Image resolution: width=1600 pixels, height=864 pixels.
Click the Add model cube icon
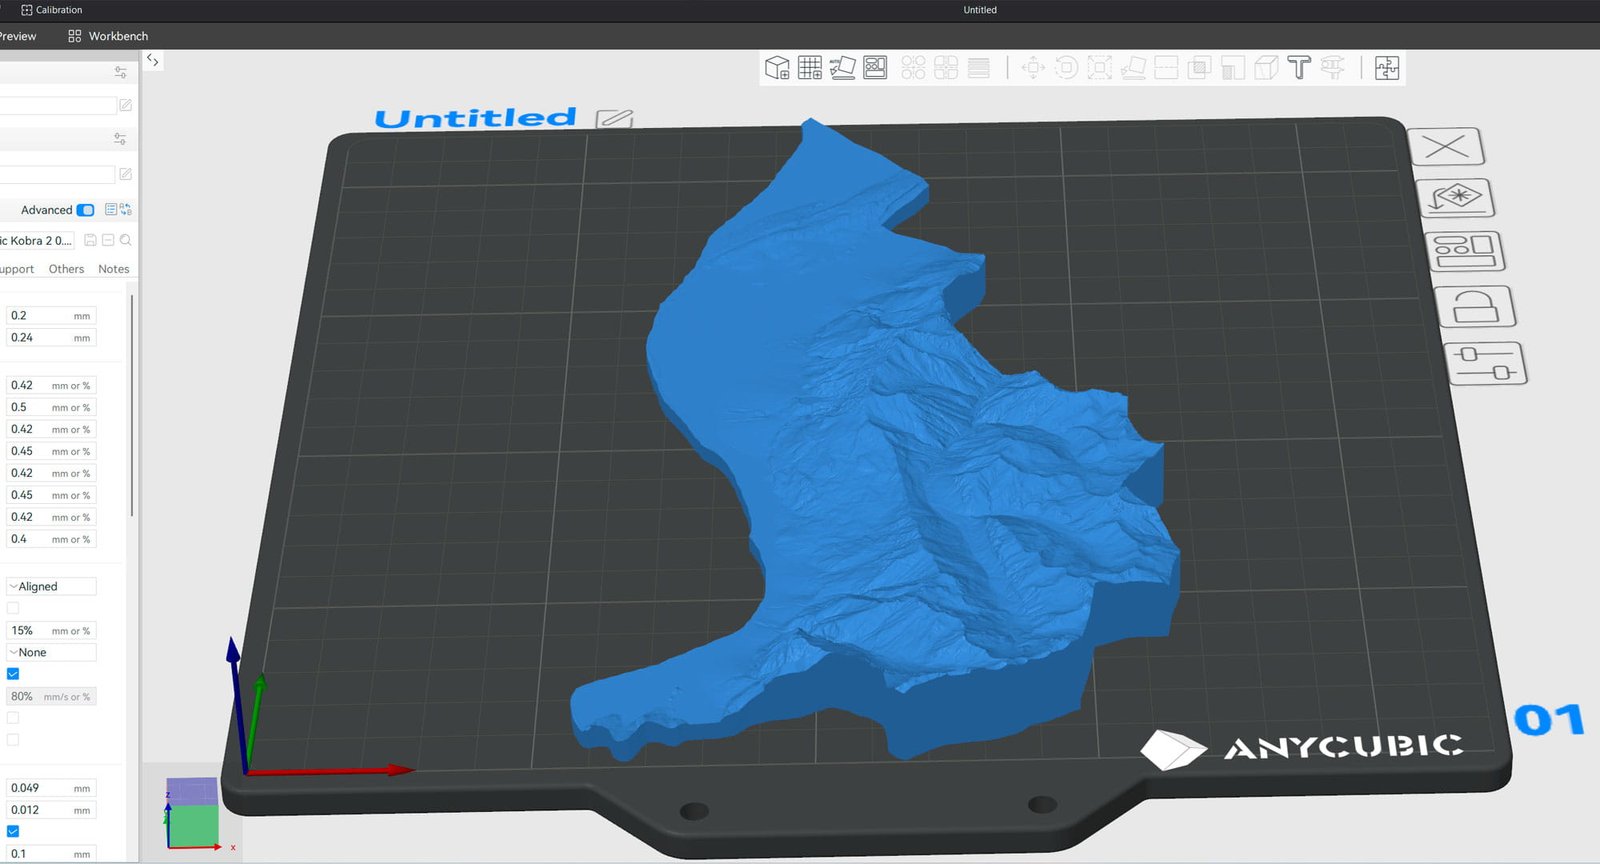point(777,68)
